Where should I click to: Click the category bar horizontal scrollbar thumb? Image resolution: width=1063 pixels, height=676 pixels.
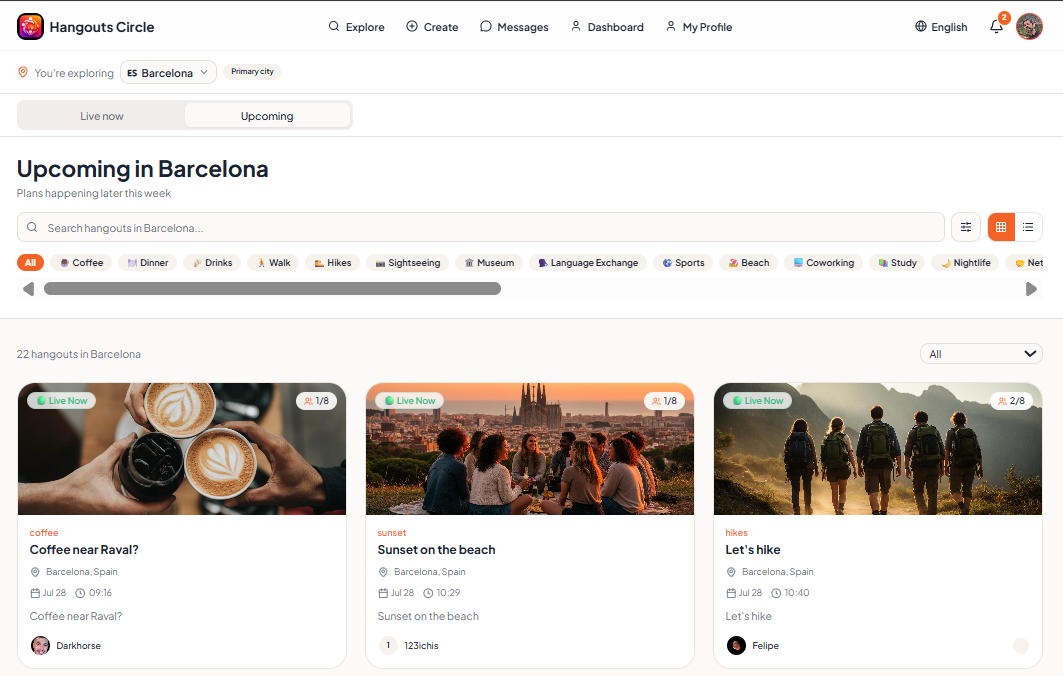pyautogui.click(x=272, y=289)
